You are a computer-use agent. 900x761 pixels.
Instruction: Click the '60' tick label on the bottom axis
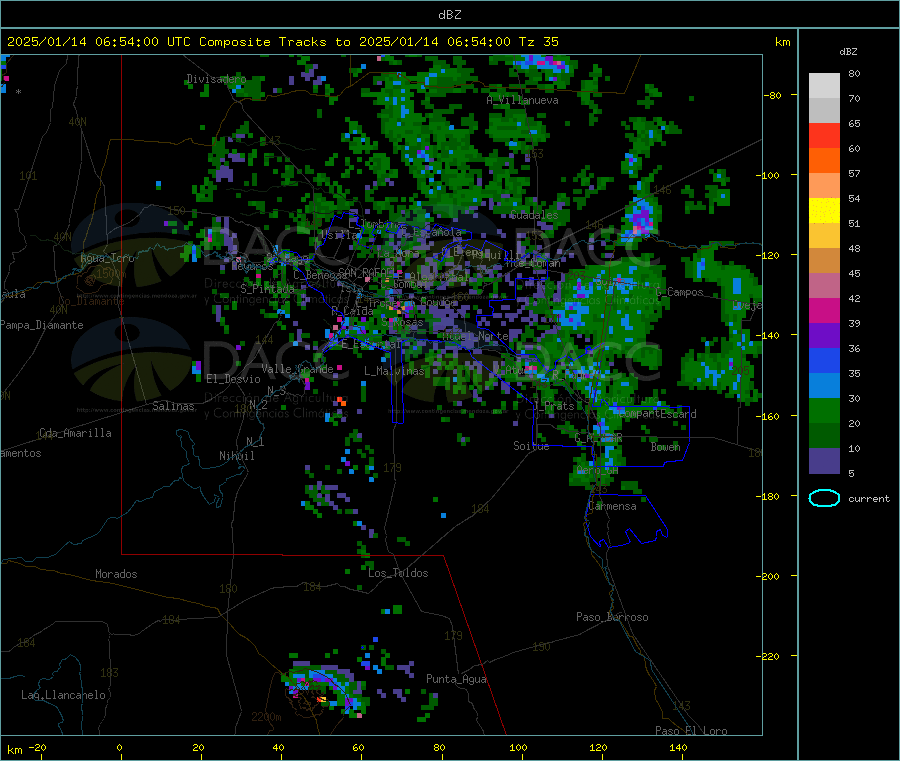coord(359,748)
